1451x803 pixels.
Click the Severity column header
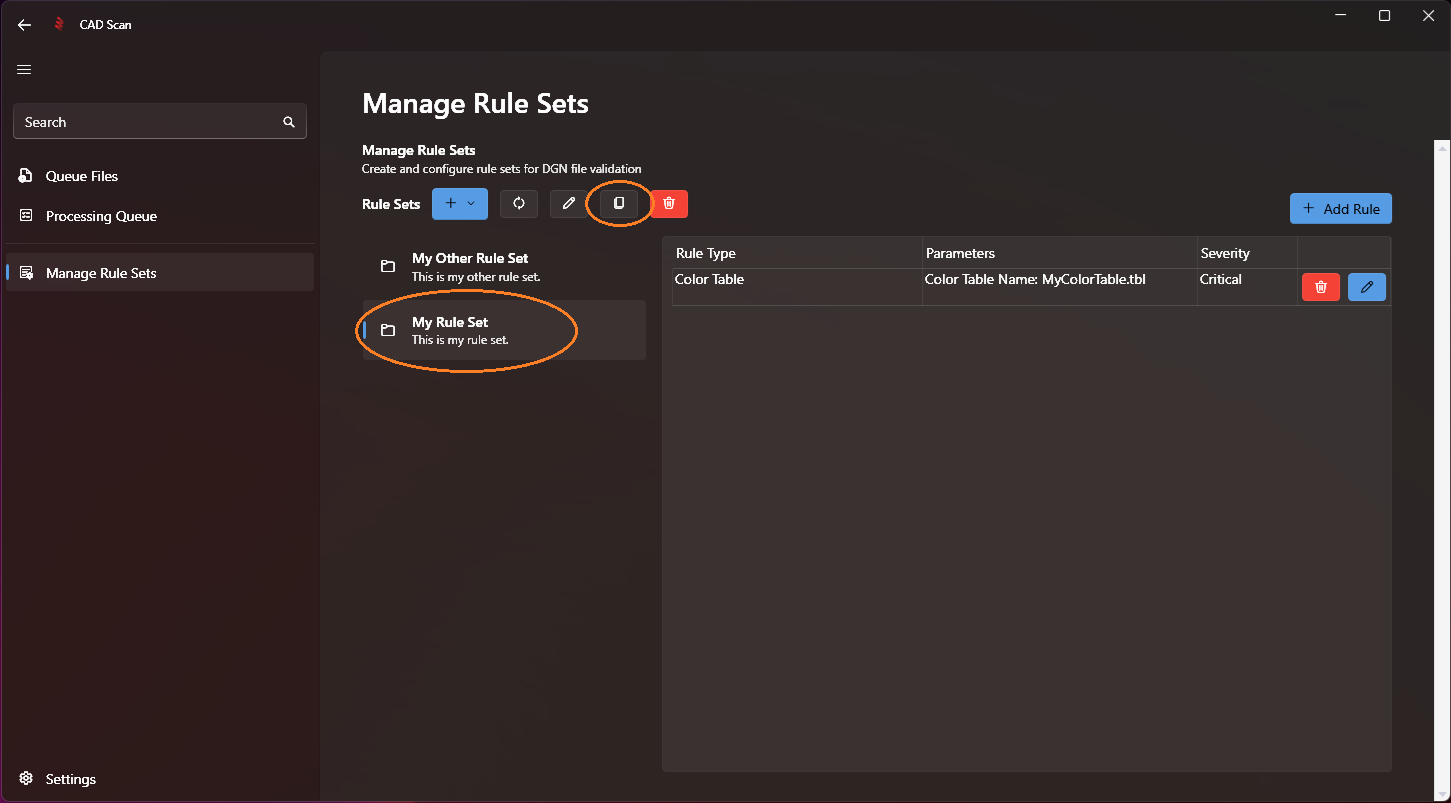(1225, 253)
